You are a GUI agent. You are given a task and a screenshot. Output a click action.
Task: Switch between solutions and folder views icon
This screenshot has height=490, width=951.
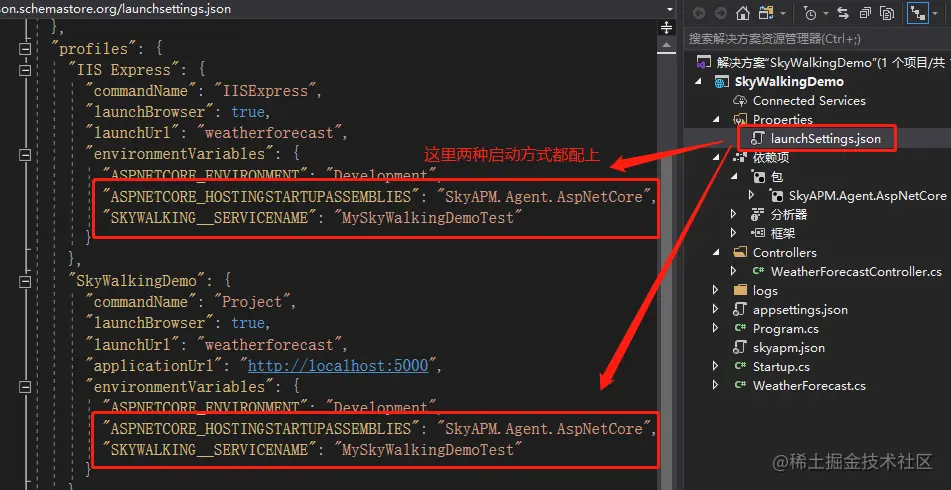click(765, 13)
